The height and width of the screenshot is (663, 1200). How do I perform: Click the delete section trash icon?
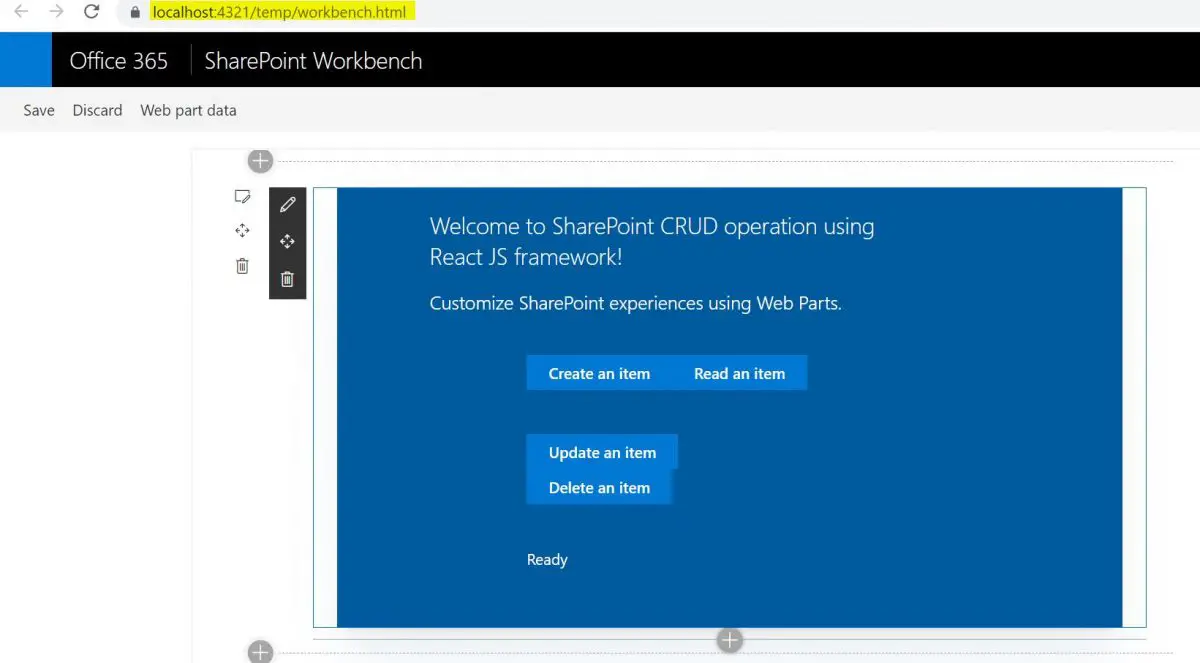242,265
